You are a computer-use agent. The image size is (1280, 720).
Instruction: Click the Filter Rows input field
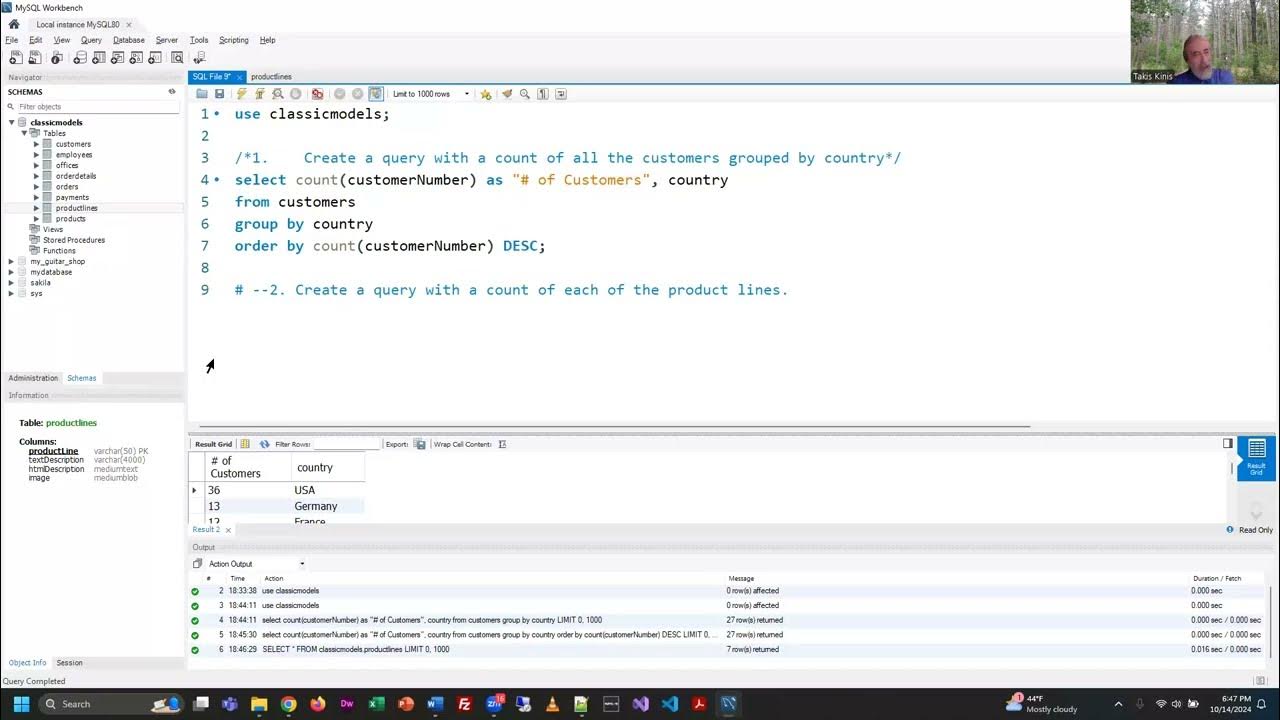[346, 444]
